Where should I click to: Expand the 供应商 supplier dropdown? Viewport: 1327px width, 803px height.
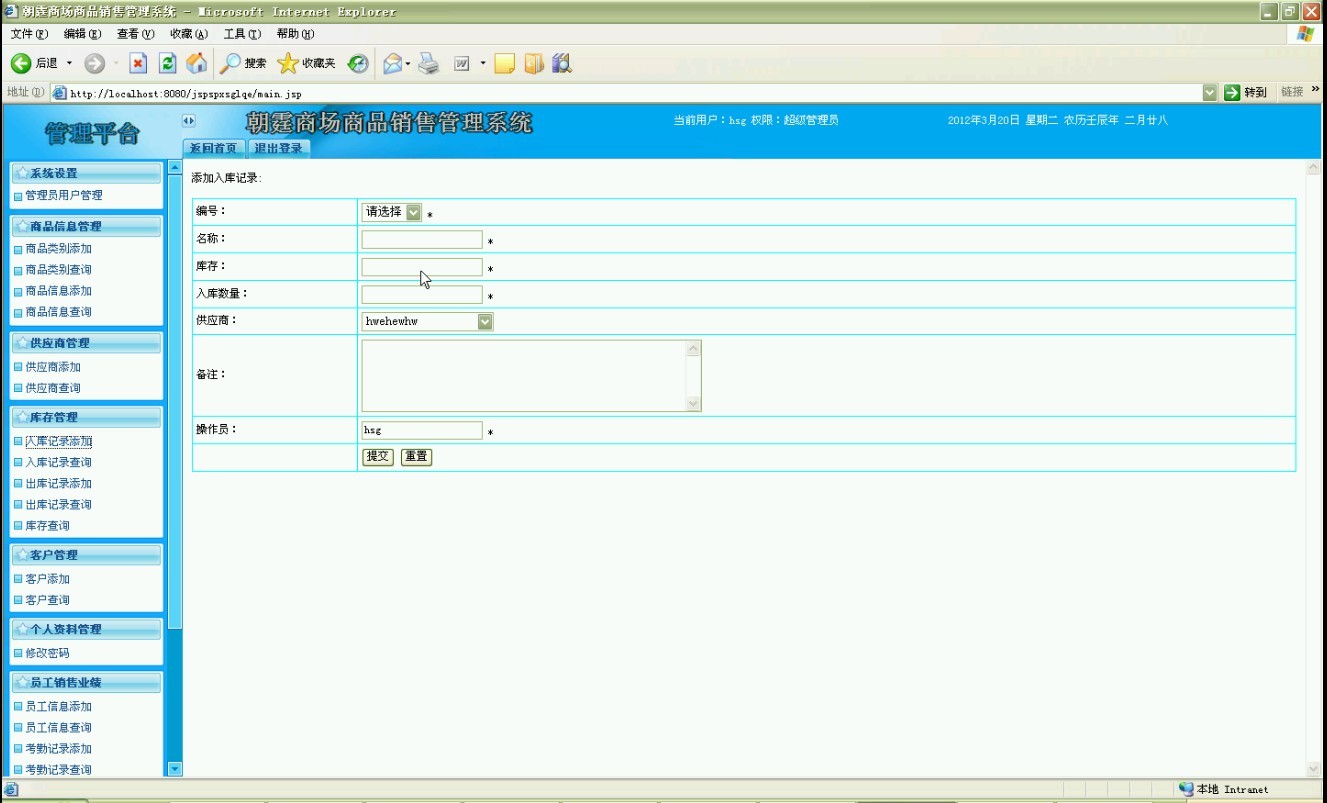485,321
